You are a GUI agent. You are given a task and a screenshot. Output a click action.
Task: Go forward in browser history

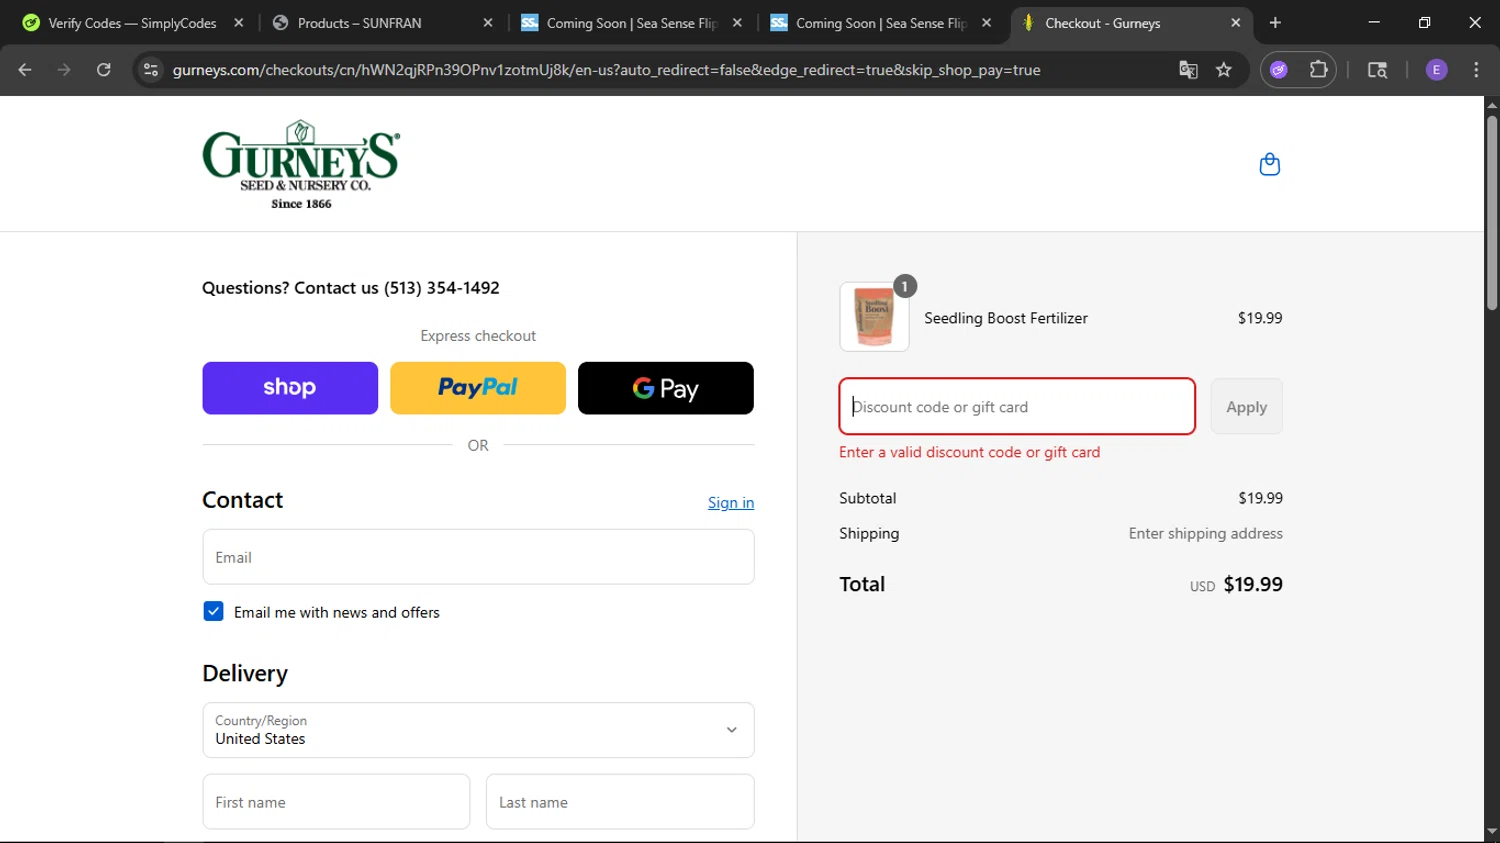pos(64,70)
